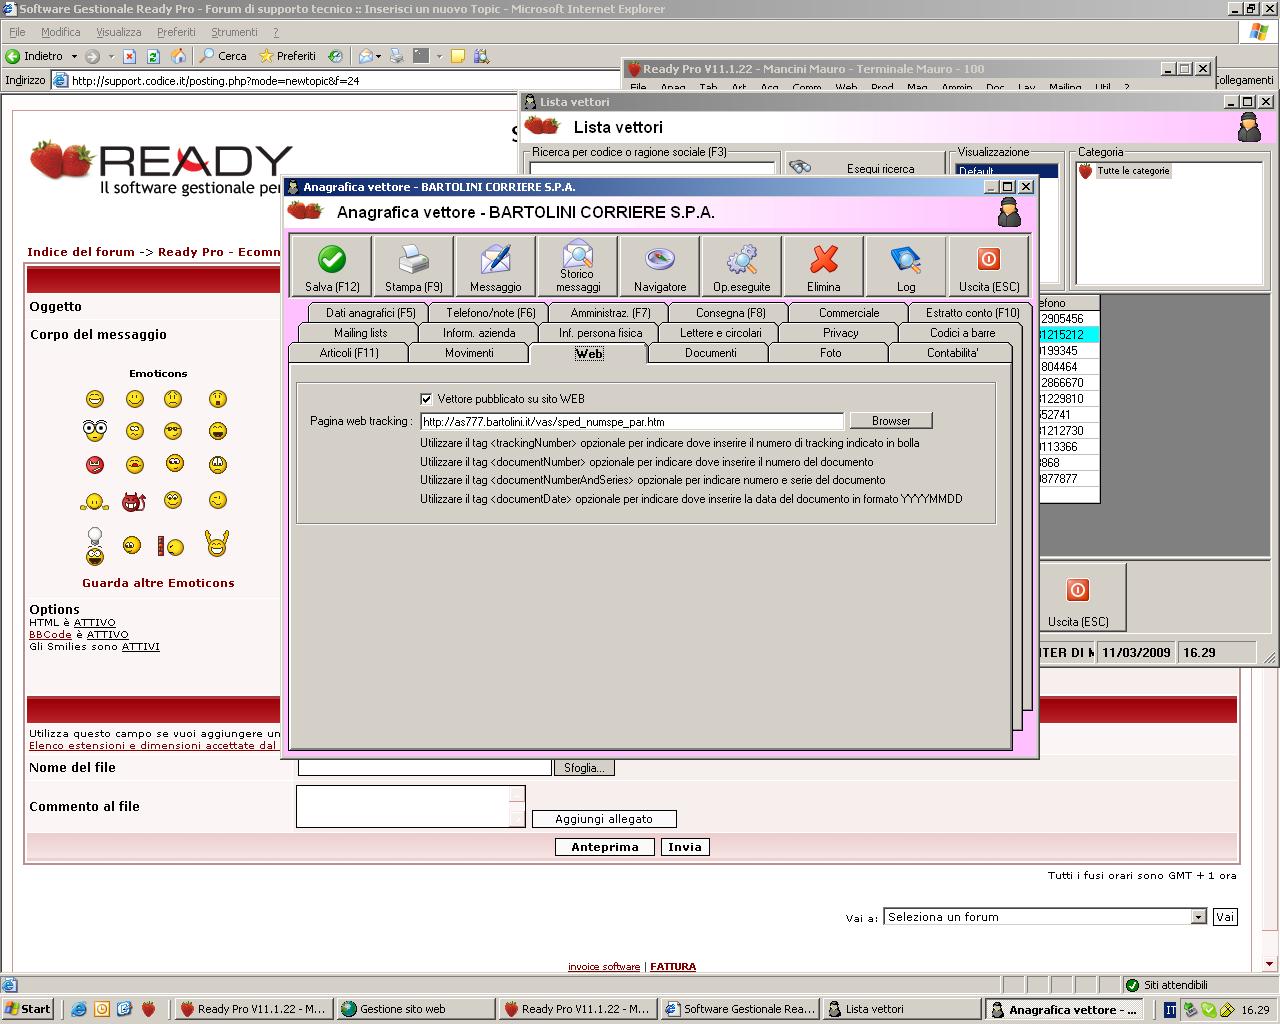Click the Anteprima preview button

point(605,847)
